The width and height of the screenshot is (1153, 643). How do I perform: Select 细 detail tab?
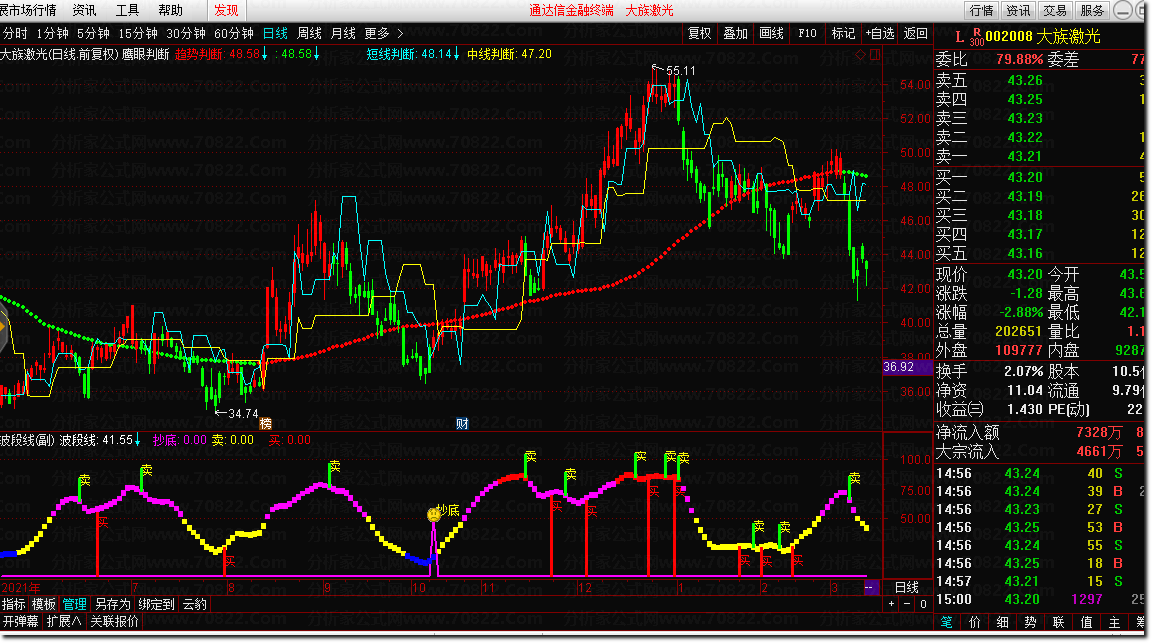tap(1003, 622)
